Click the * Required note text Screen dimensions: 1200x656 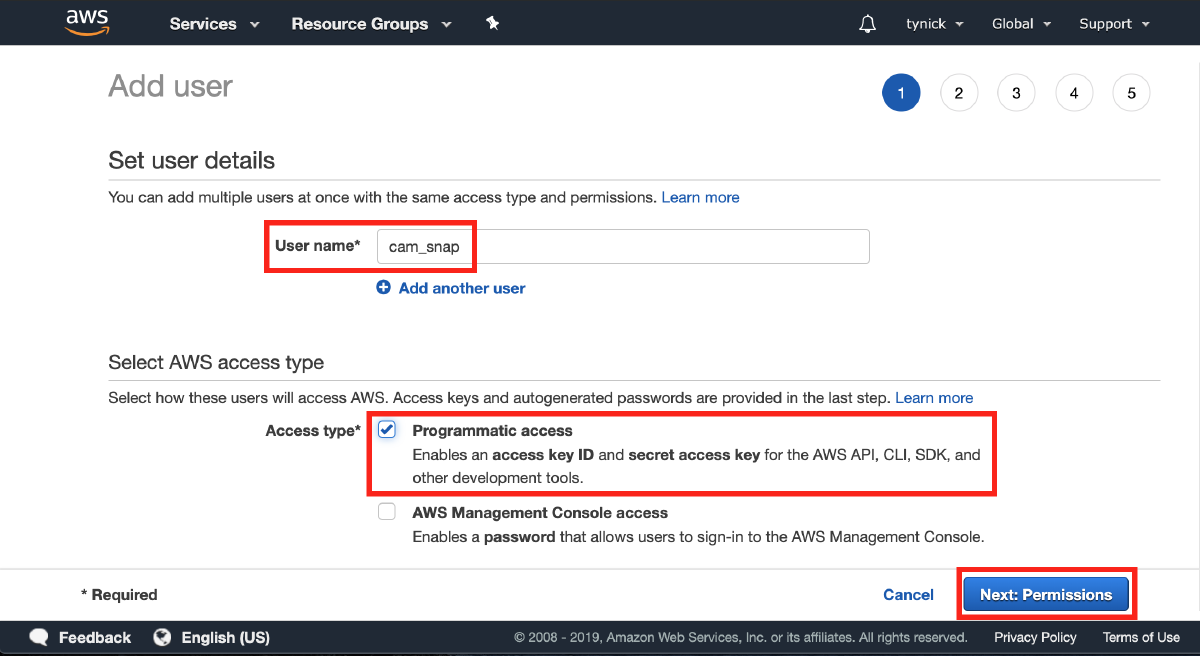(119, 594)
